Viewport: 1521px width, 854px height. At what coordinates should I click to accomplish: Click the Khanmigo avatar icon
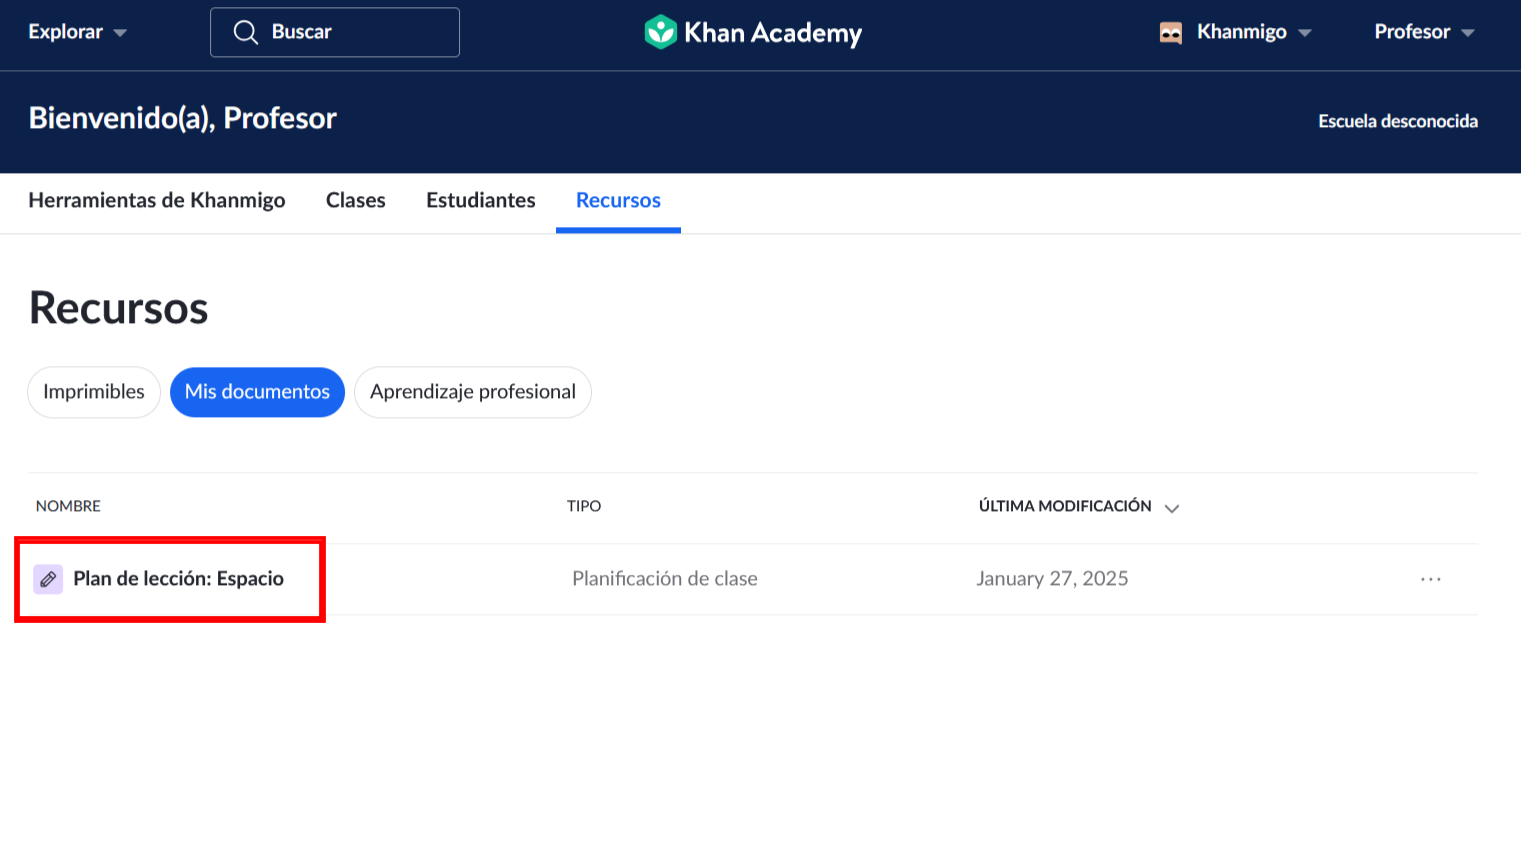[1170, 33]
